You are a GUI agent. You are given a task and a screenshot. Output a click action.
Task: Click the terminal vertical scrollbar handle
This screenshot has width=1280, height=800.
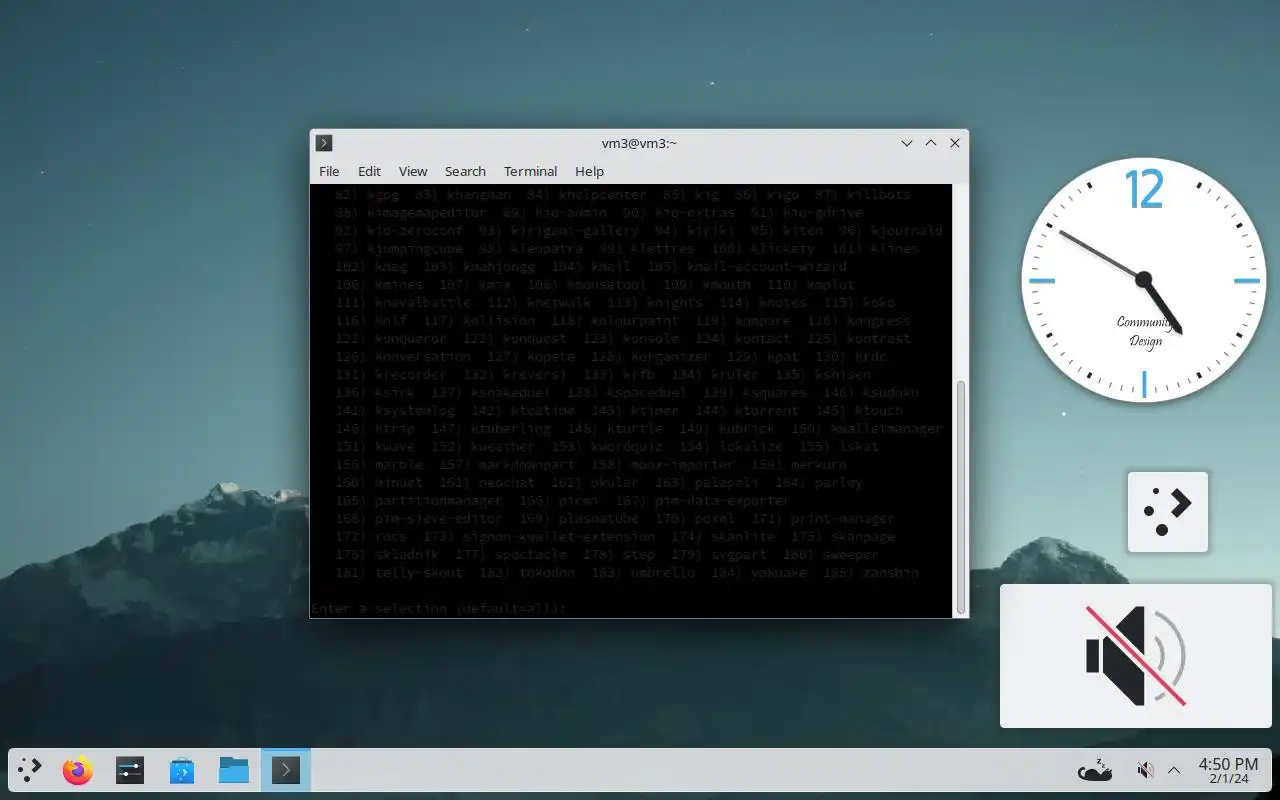click(961, 496)
